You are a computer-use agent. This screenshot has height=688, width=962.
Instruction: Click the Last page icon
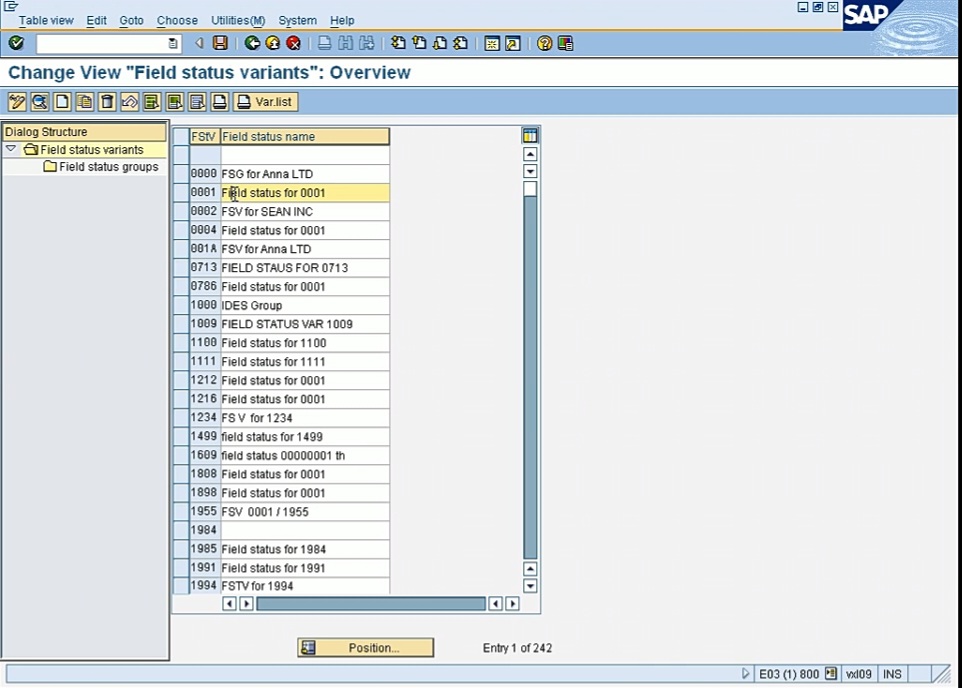pyautogui.click(x=461, y=43)
